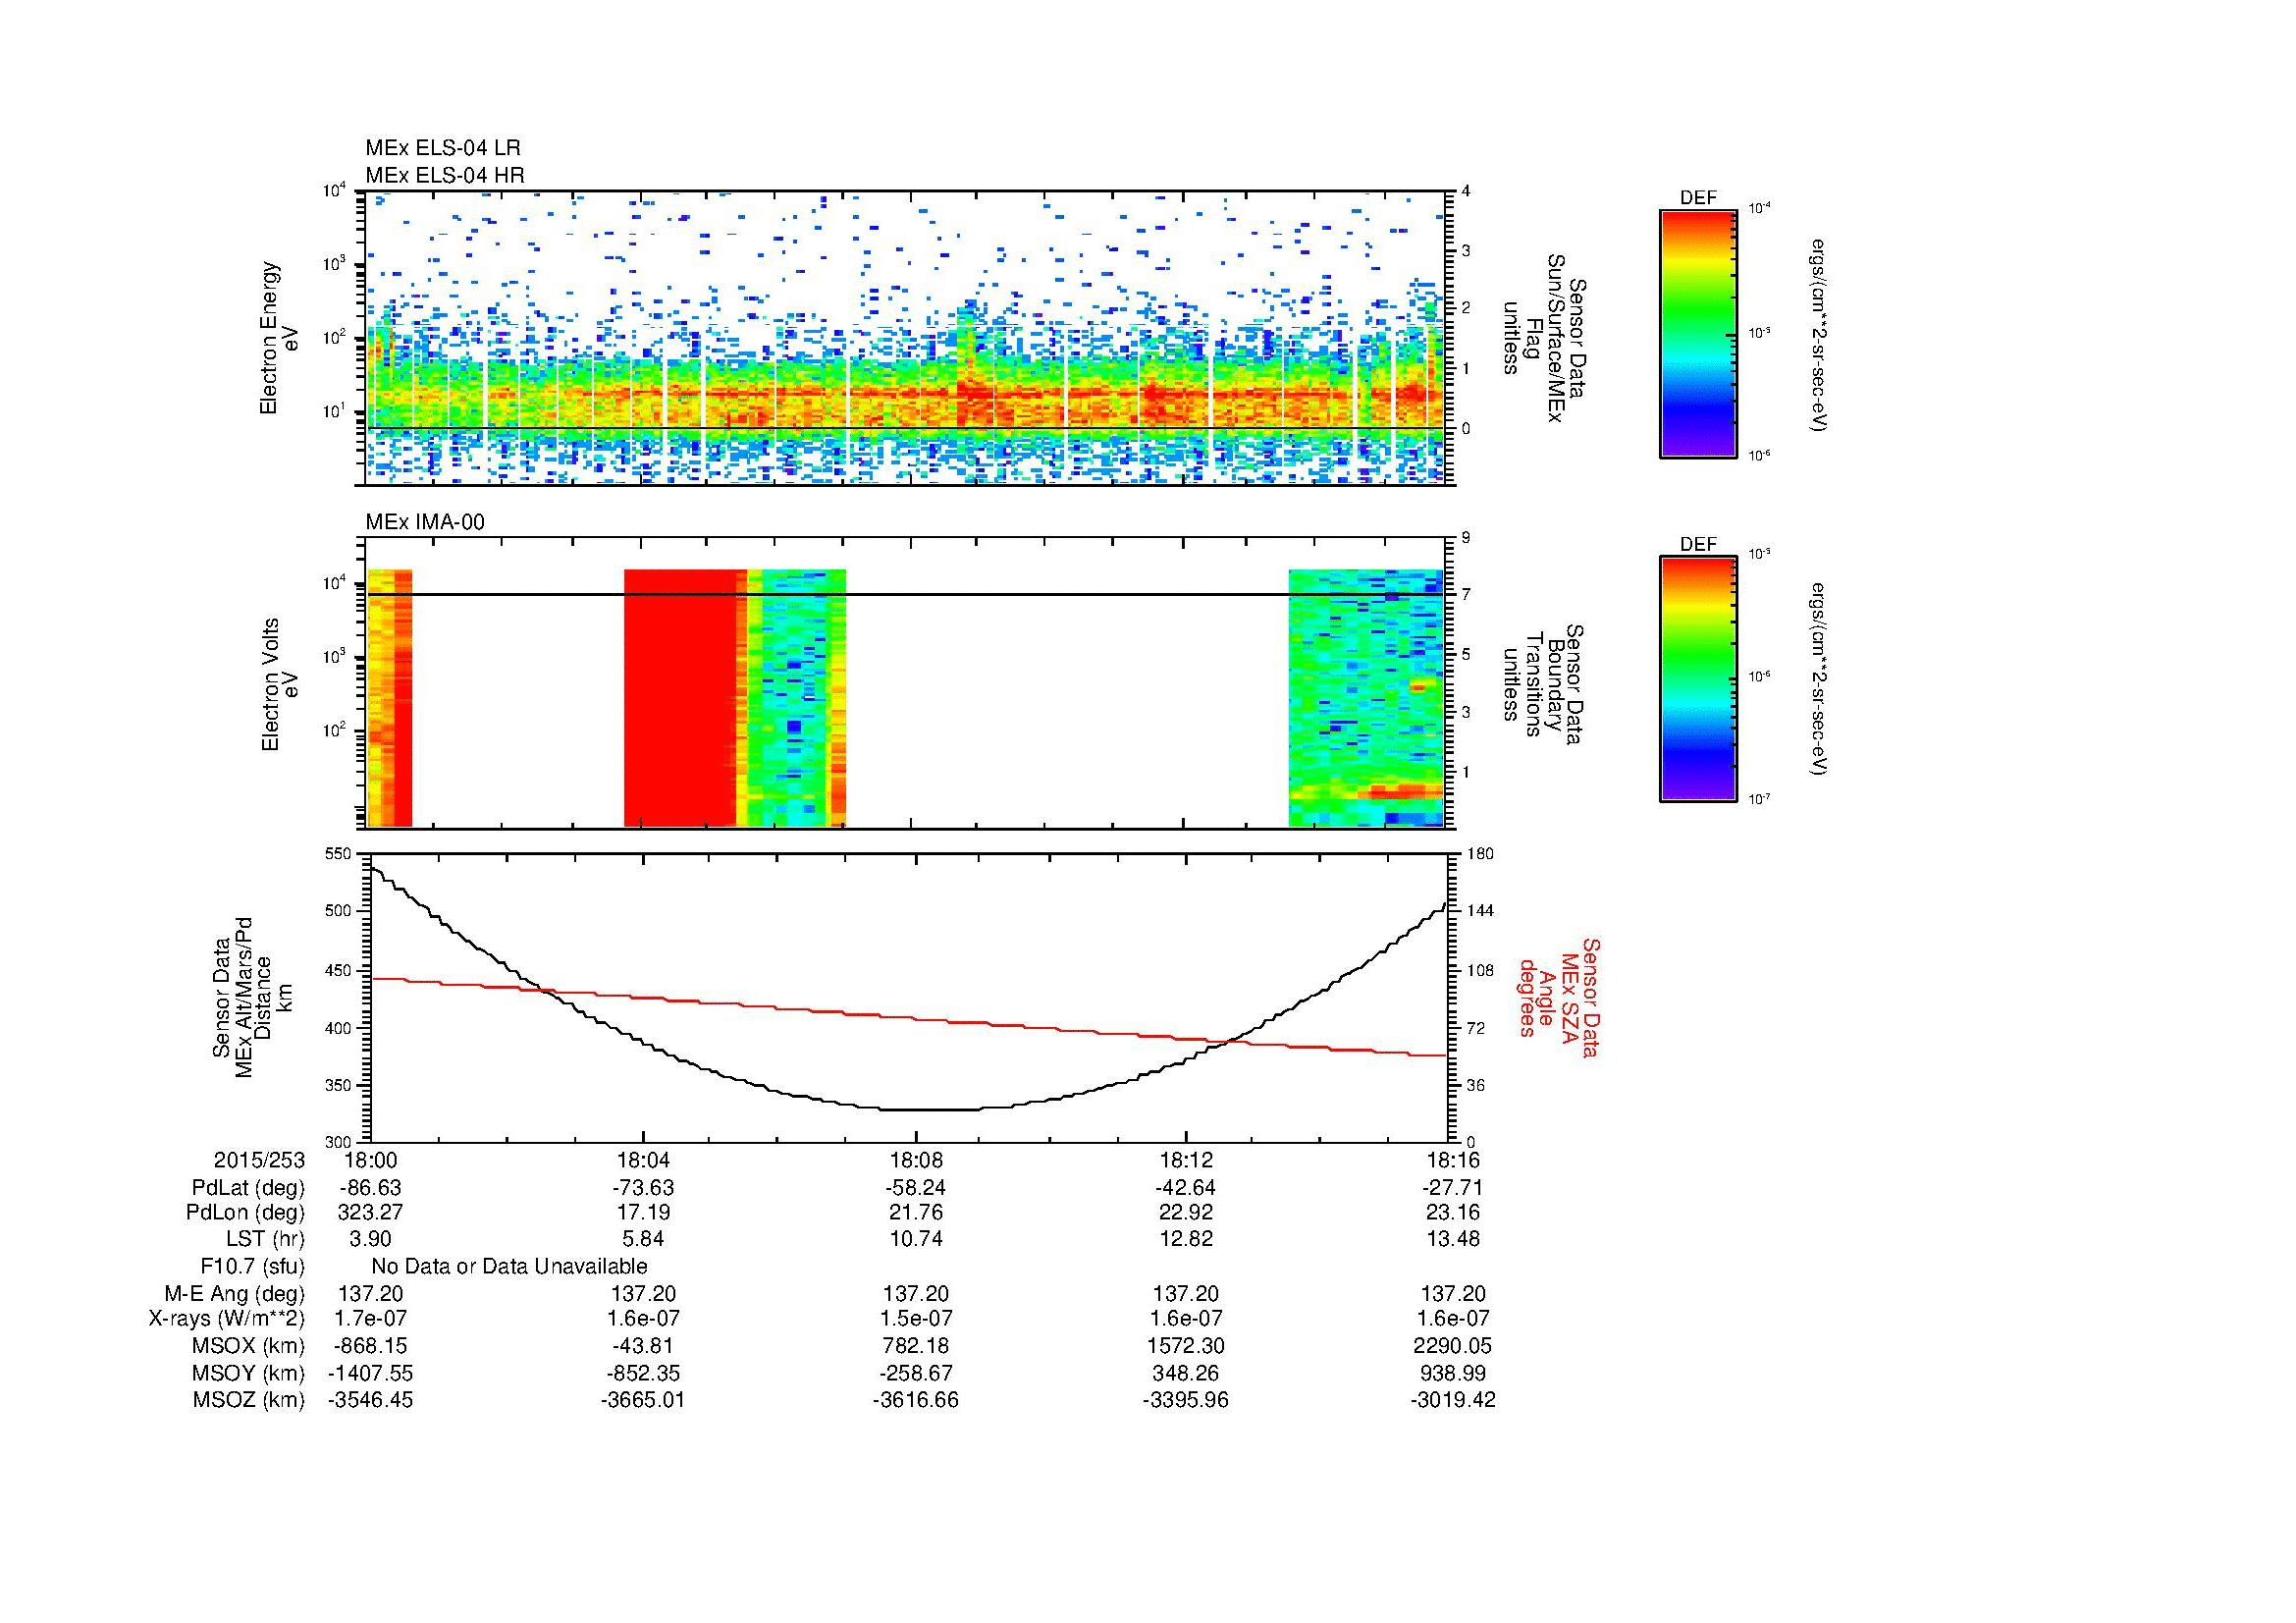The height and width of the screenshot is (1623, 2296).
Task: Click the MSOY value '348.26'
Action: [1186, 1373]
